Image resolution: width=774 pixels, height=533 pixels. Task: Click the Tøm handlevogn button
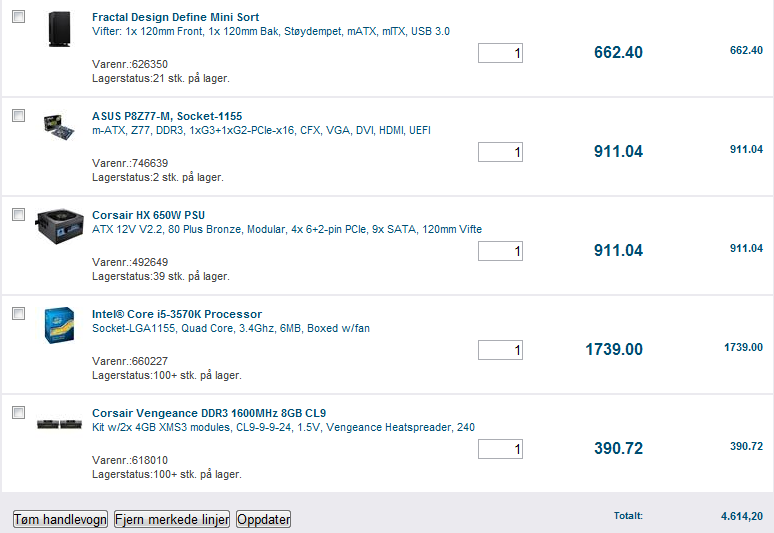pyautogui.click(x=60, y=519)
